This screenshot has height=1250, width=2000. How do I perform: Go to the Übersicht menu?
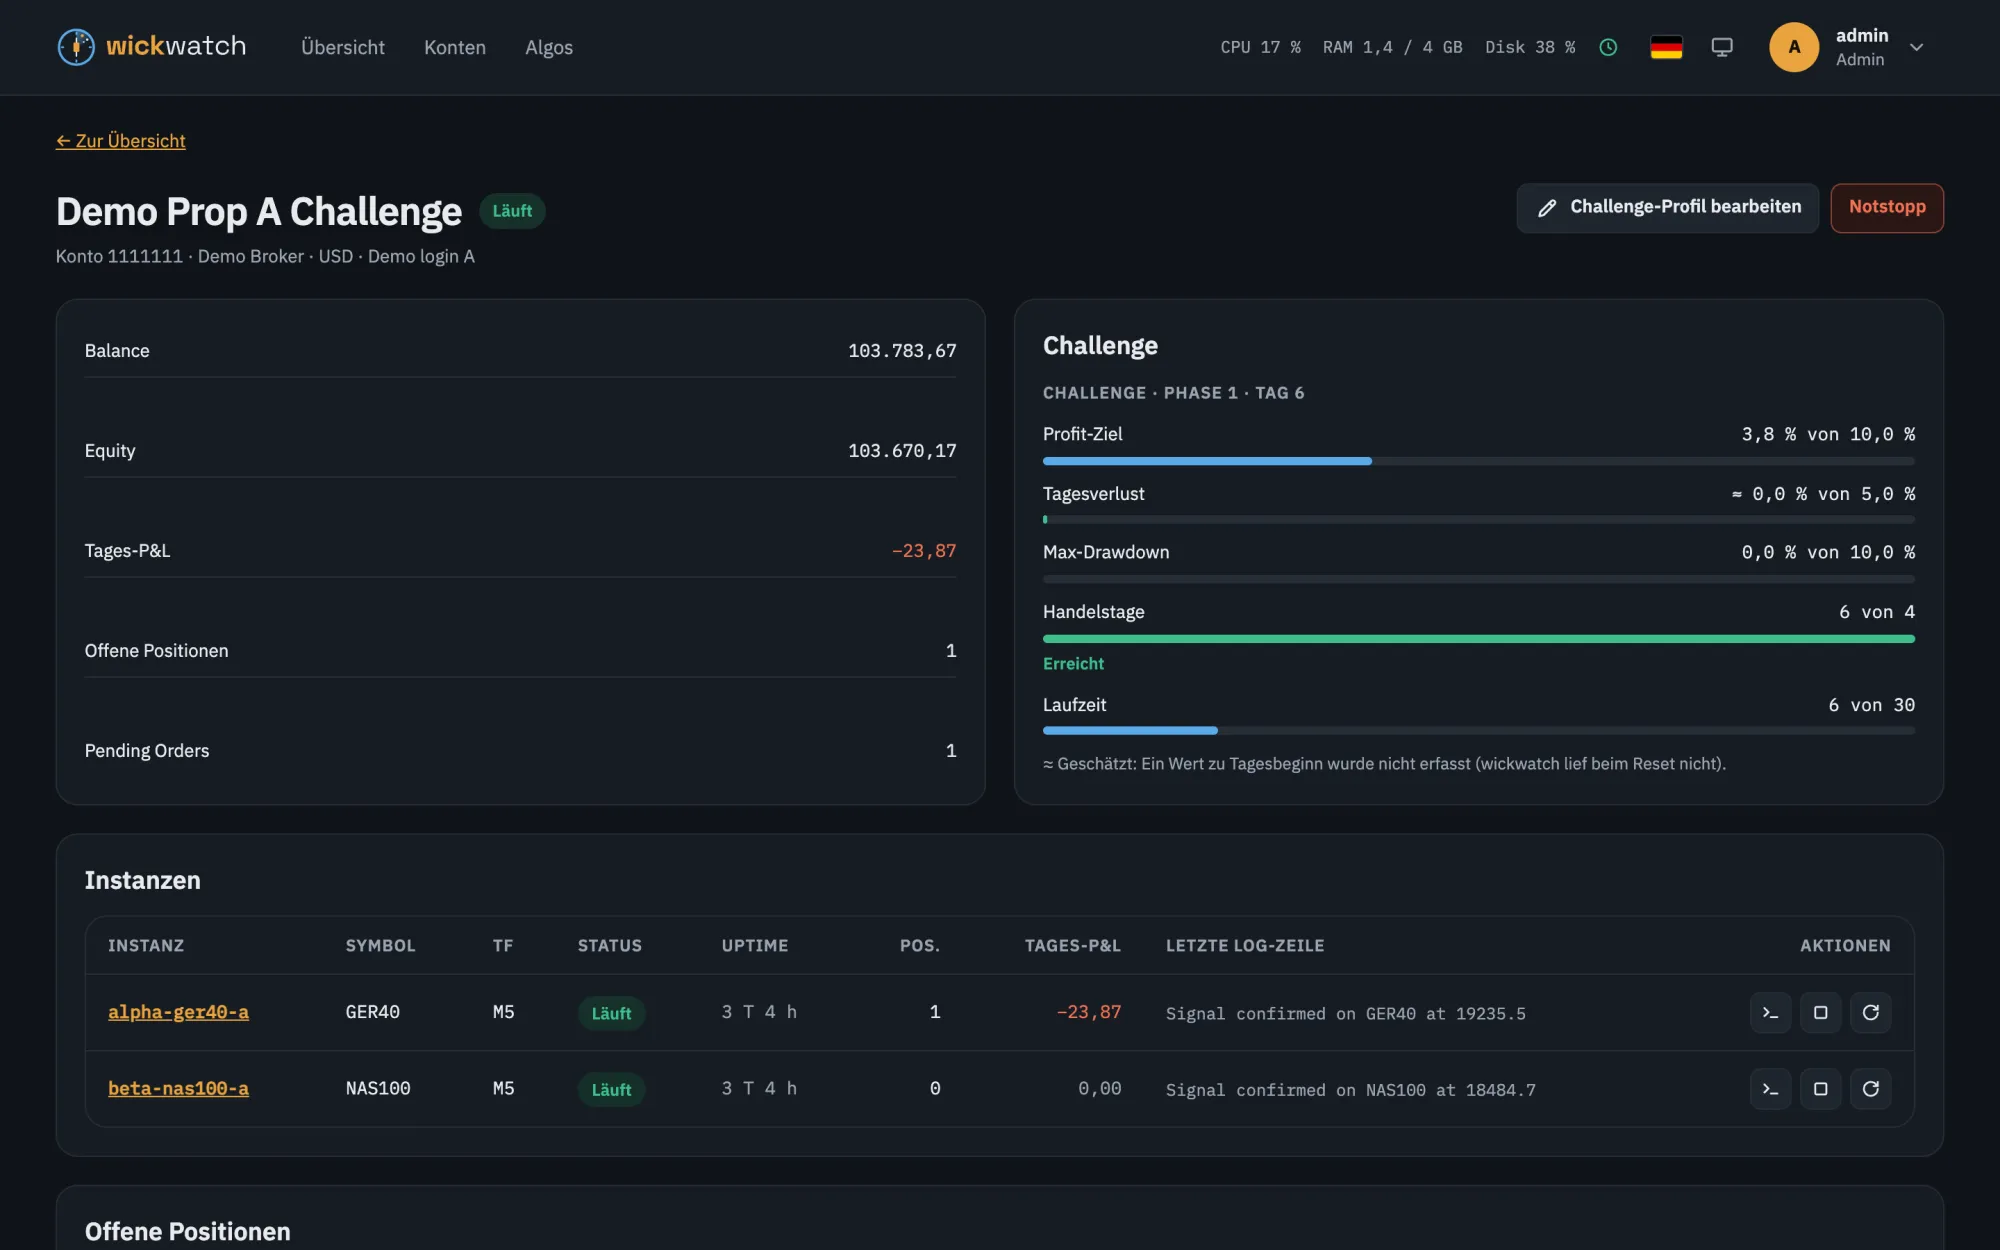click(x=343, y=47)
